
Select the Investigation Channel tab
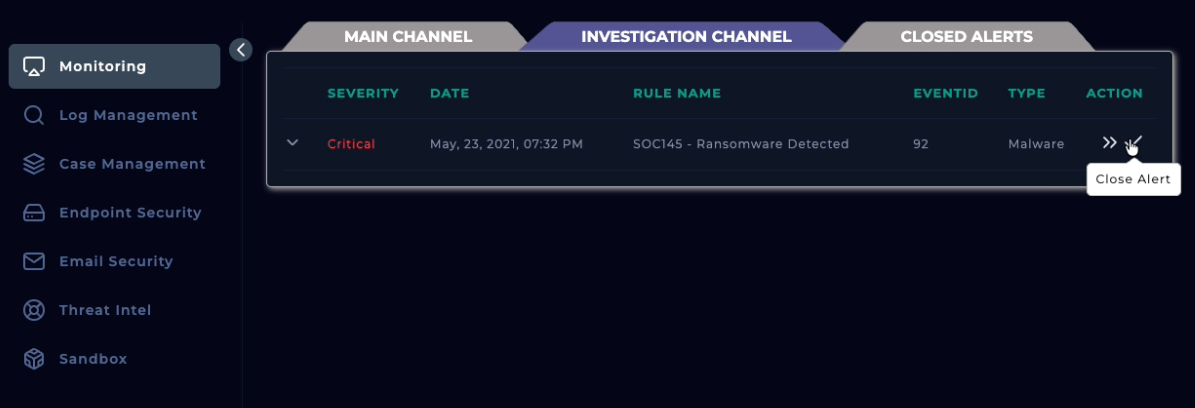point(686,37)
